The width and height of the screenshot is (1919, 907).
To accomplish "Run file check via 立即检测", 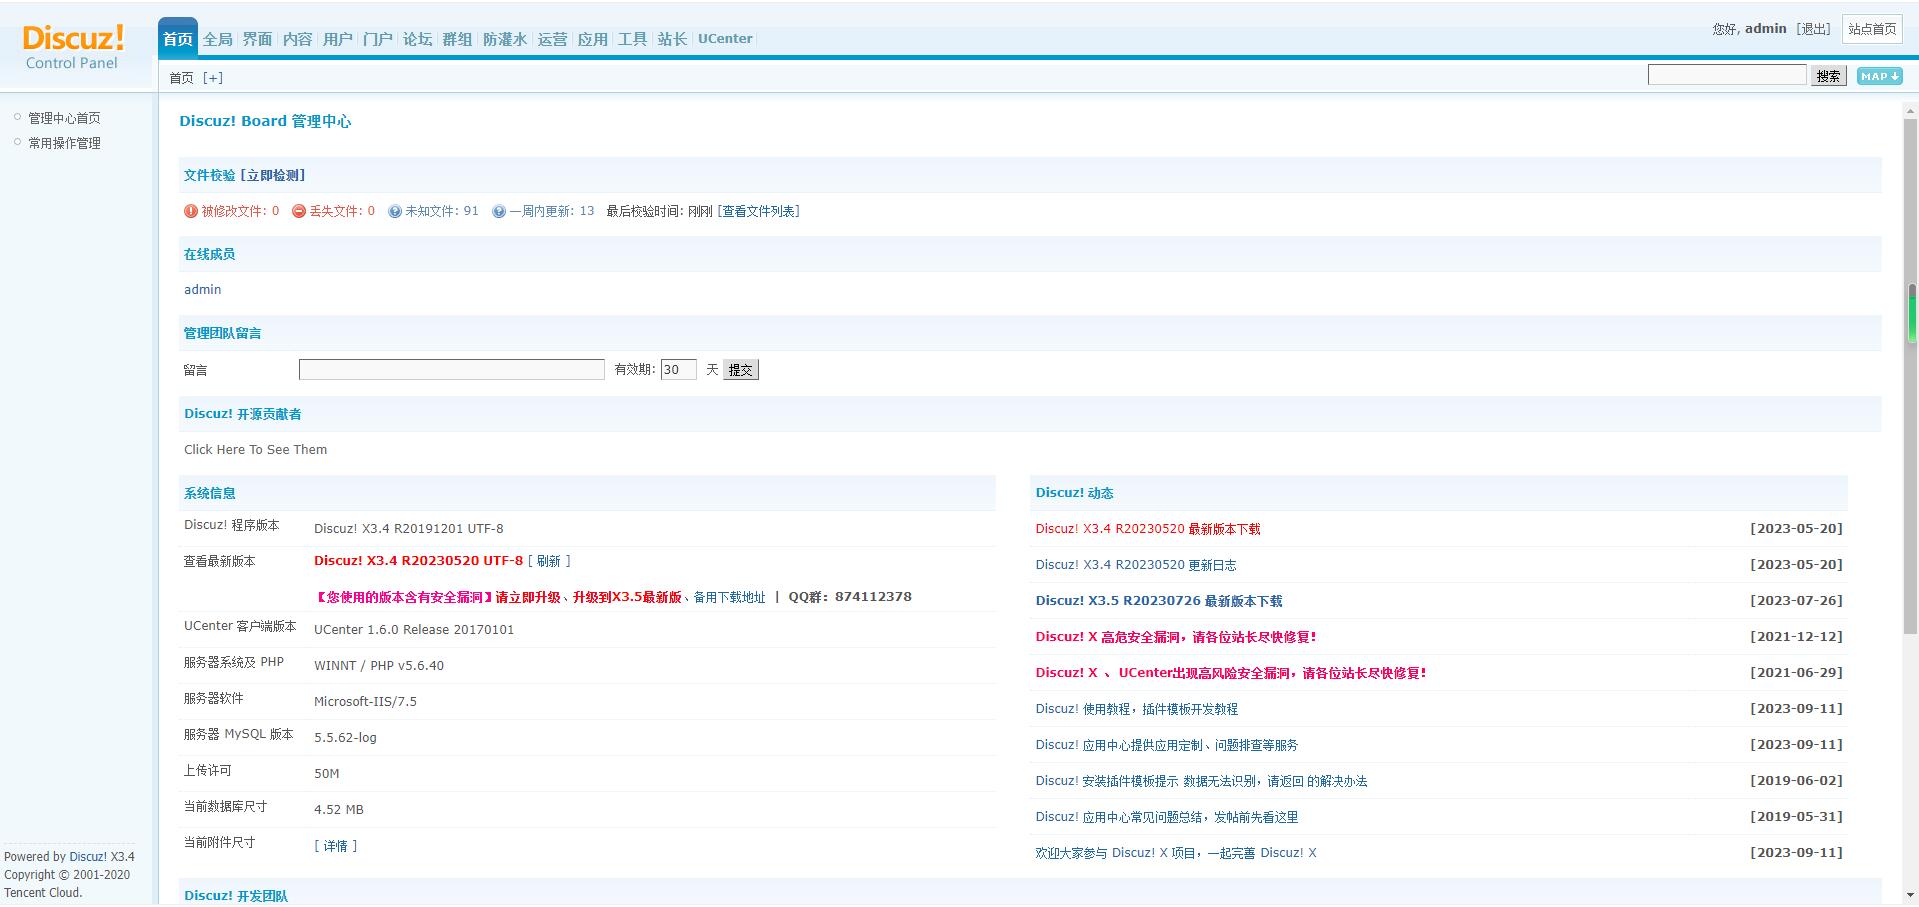I will click(273, 175).
